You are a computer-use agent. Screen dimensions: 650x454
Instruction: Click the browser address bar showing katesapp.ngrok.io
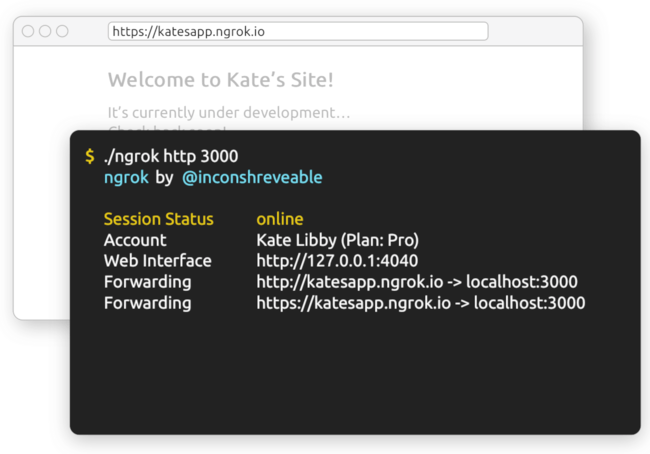point(297,31)
